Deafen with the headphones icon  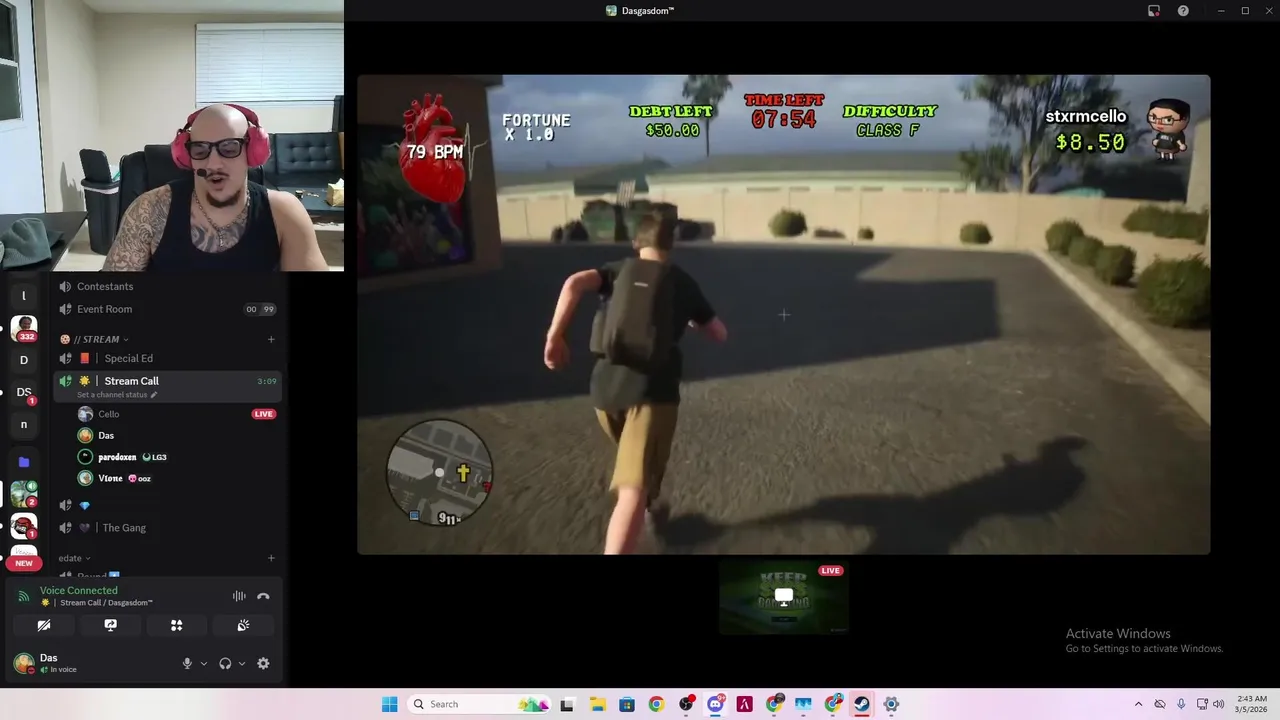point(225,663)
